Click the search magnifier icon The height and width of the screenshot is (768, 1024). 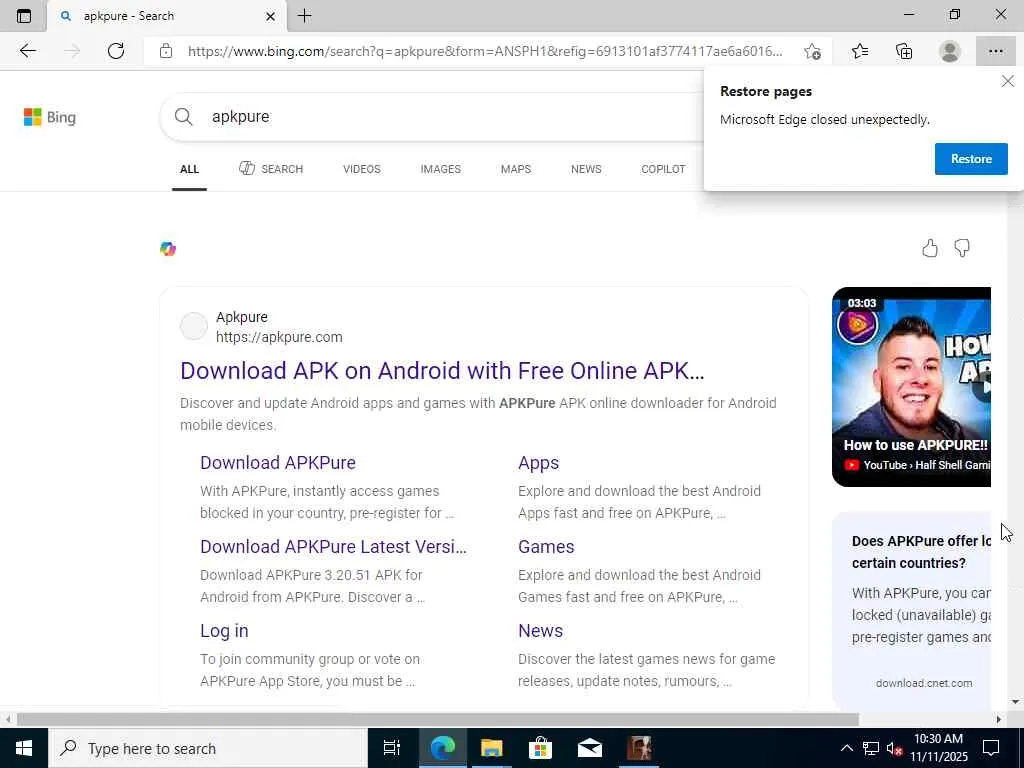pos(184,117)
